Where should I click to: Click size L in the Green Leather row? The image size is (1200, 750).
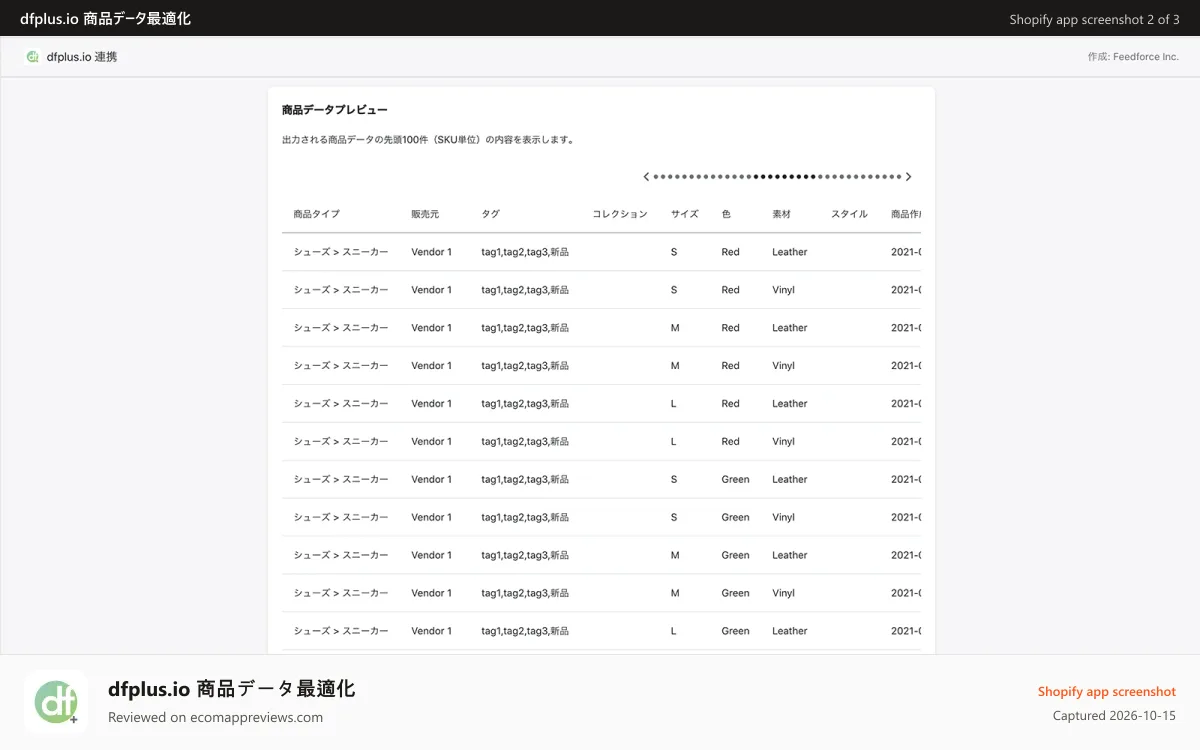coord(674,632)
